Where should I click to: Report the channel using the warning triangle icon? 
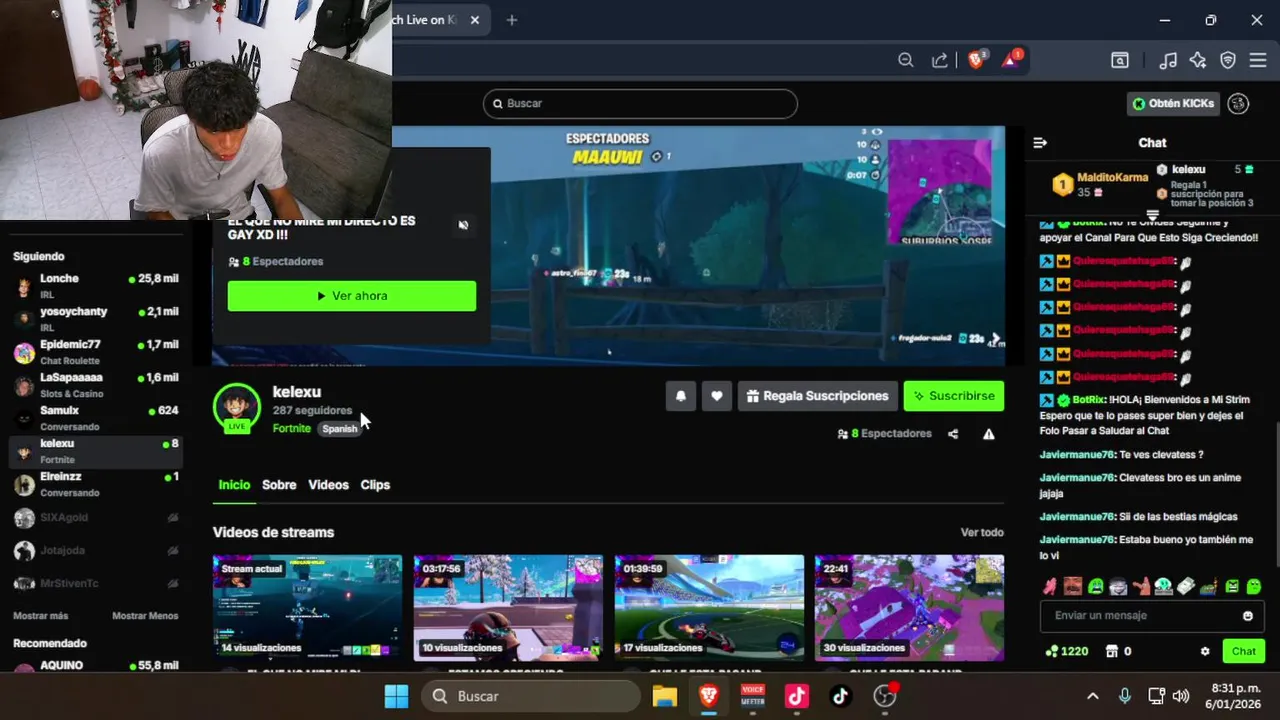click(x=989, y=434)
